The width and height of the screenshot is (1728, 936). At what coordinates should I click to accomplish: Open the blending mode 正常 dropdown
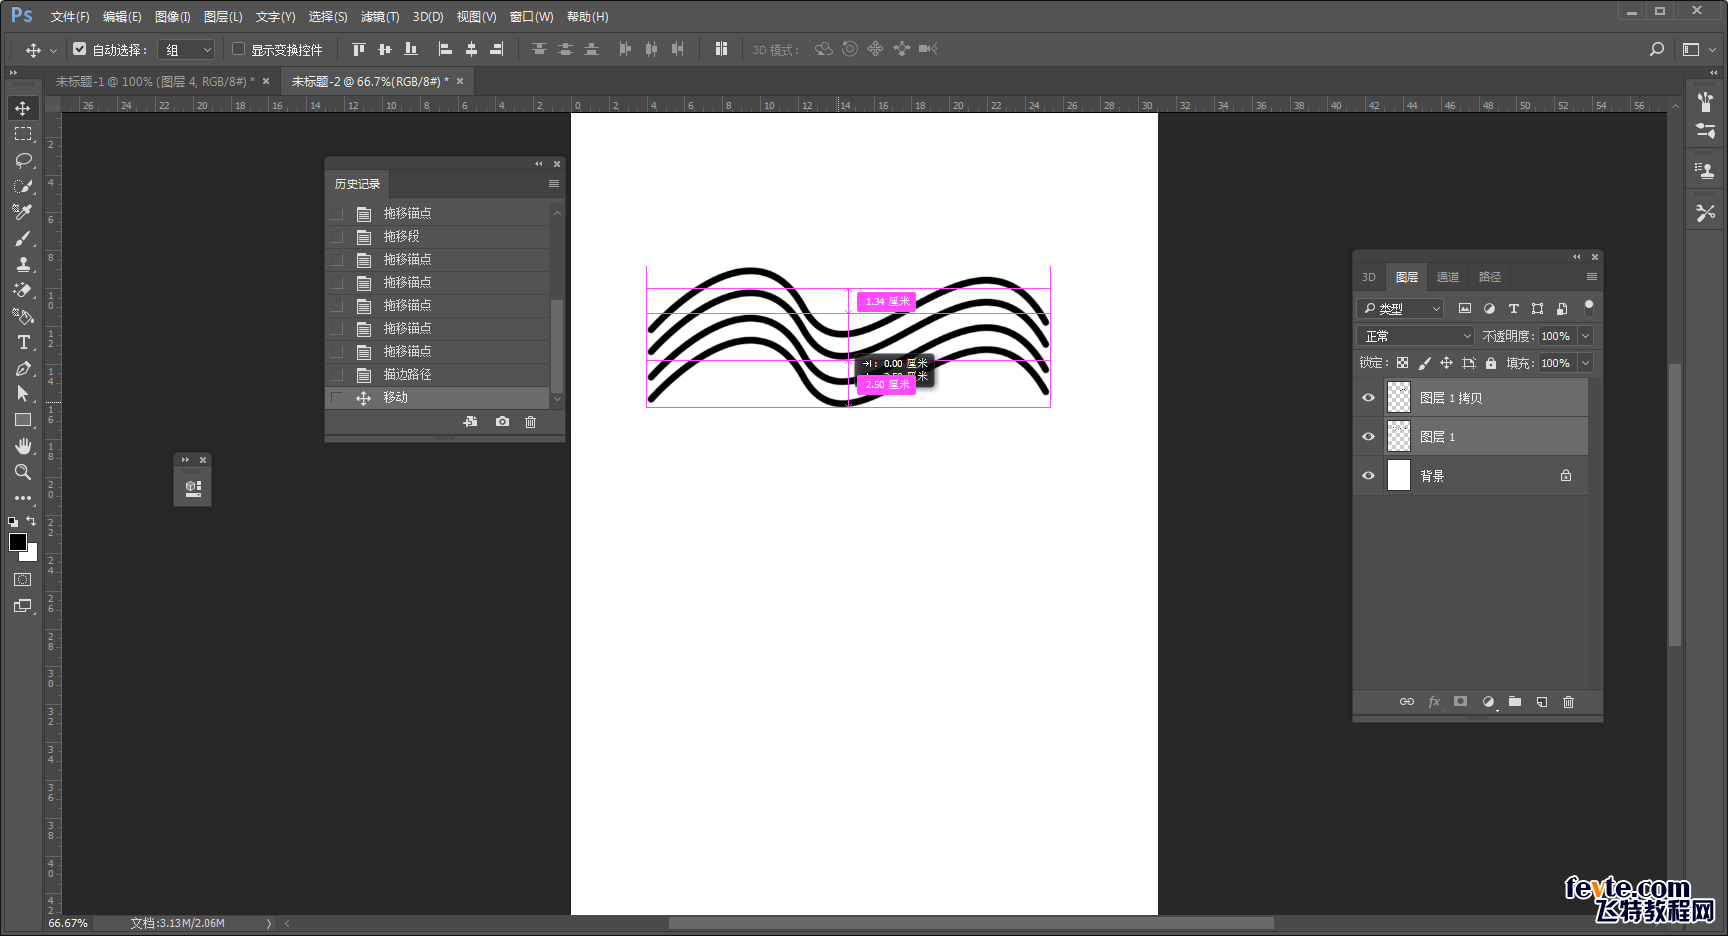pos(1415,336)
